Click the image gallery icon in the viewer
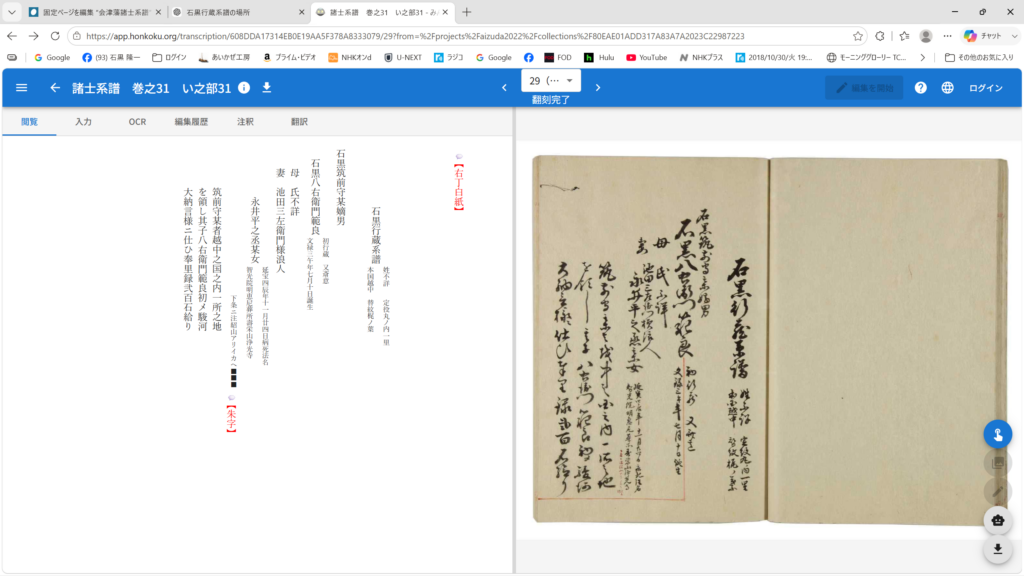The image size is (1024, 576). click(x=998, y=463)
